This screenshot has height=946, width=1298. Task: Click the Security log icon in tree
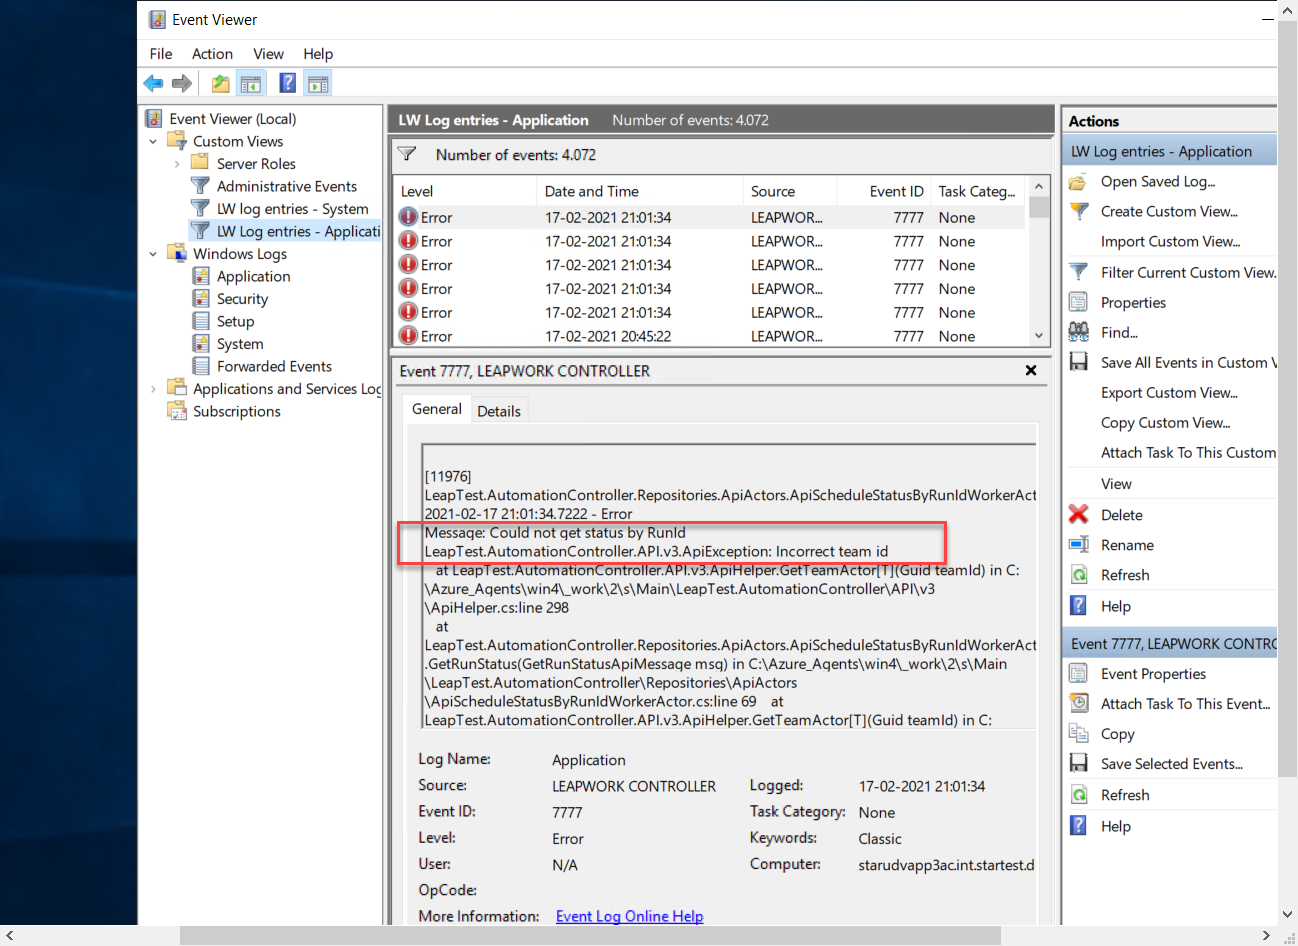tap(200, 299)
